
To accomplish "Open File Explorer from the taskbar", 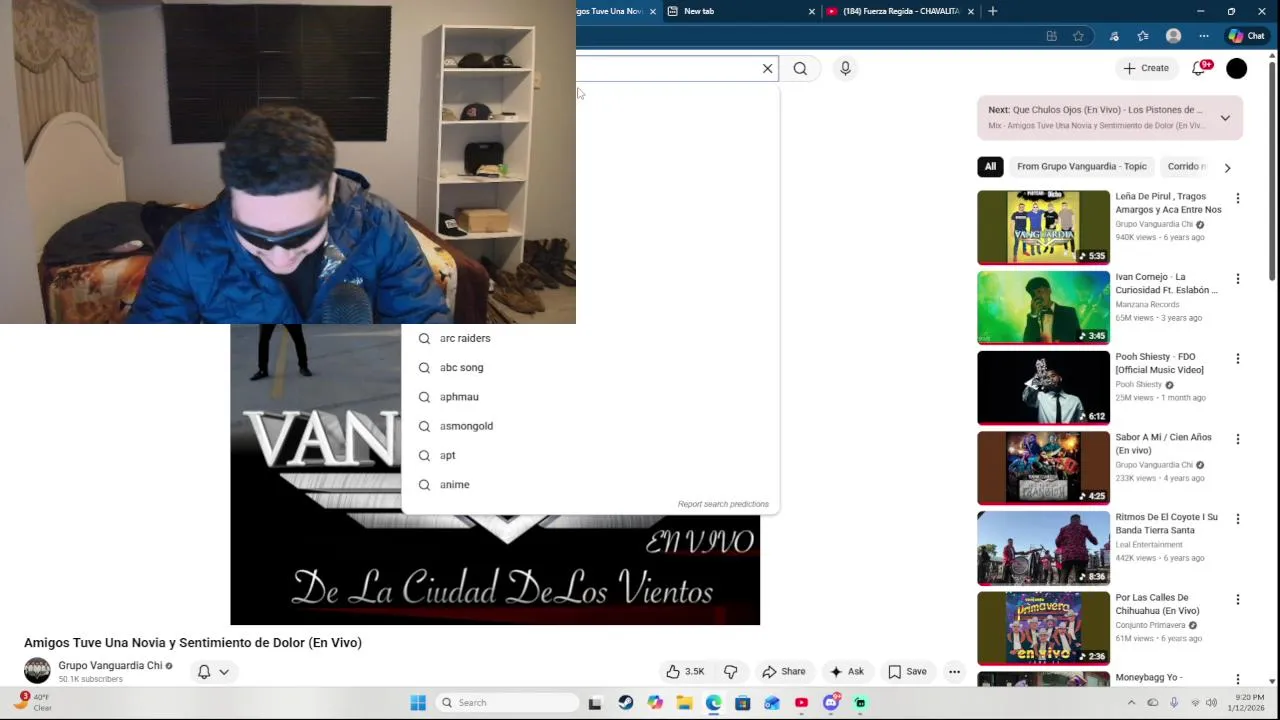I will point(684,703).
